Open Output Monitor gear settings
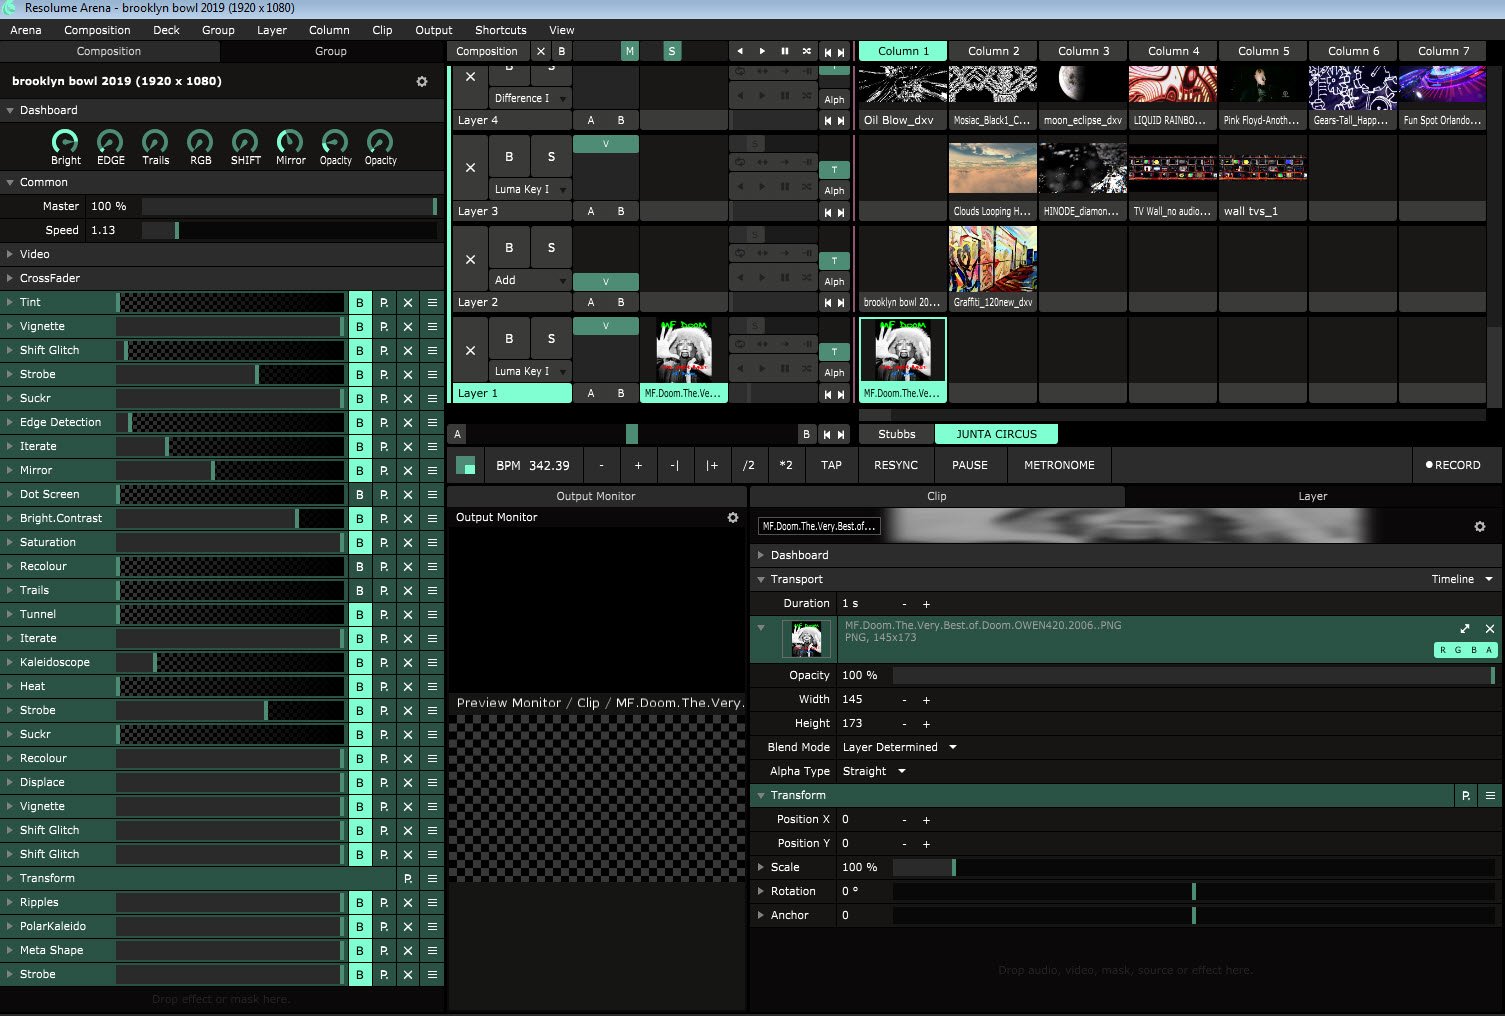1505x1016 pixels. (733, 518)
